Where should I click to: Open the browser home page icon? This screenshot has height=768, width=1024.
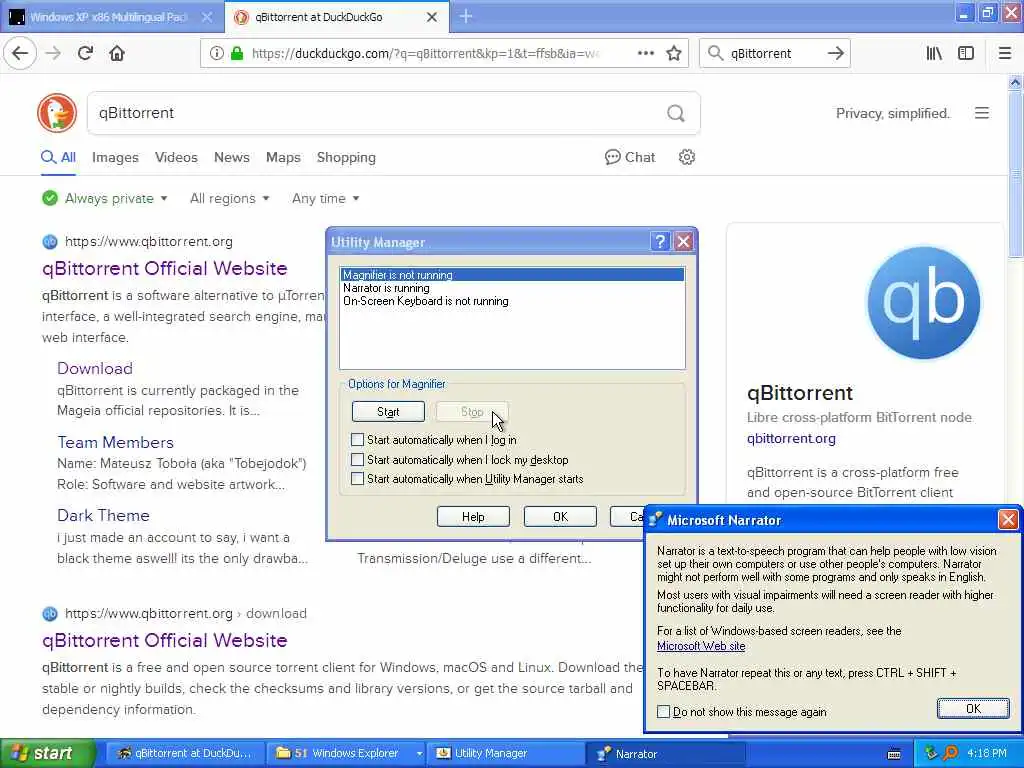pyautogui.click(x=117, y=53)
